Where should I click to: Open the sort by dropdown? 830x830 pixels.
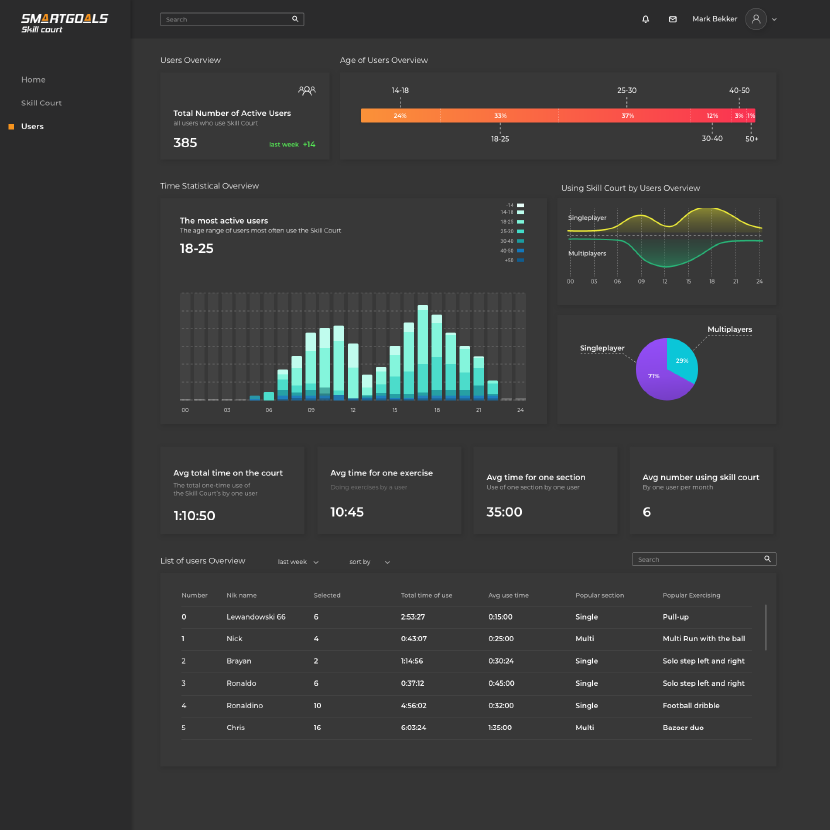(x=369, y=562)
